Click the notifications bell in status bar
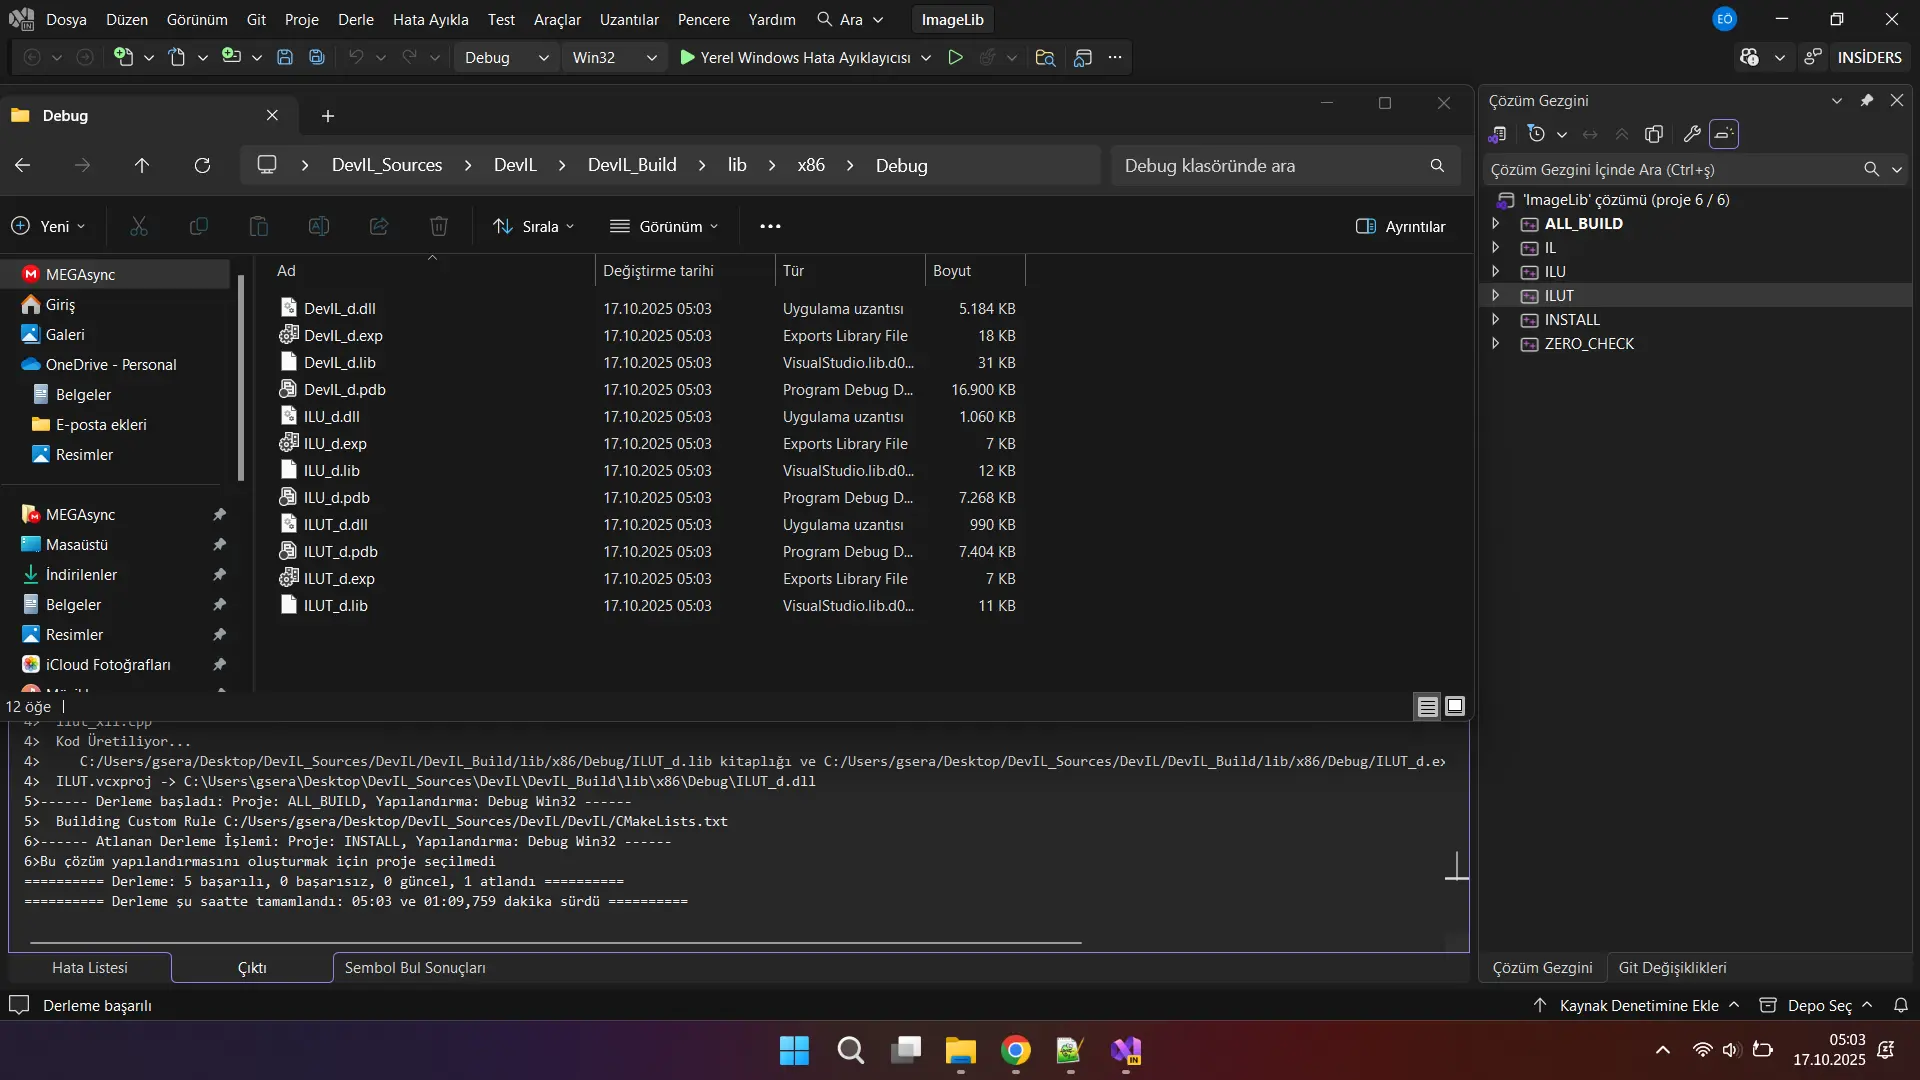 (x=1901, y=1005)
